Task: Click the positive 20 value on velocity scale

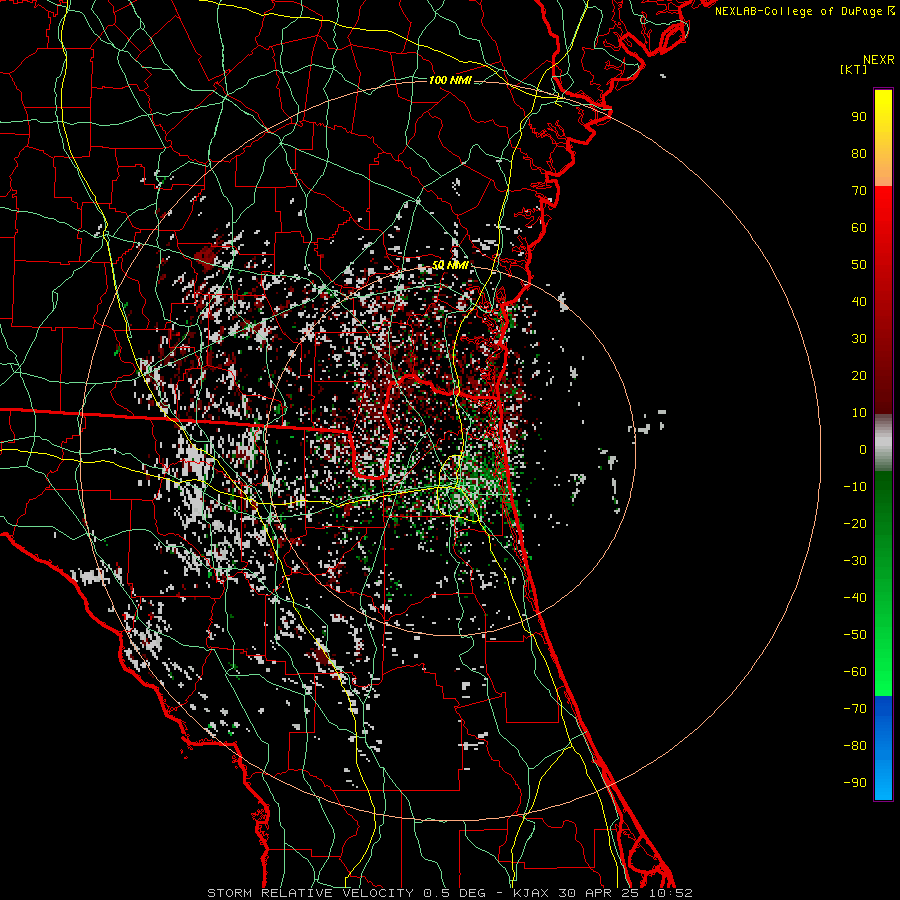Action: tap(859, 376)
